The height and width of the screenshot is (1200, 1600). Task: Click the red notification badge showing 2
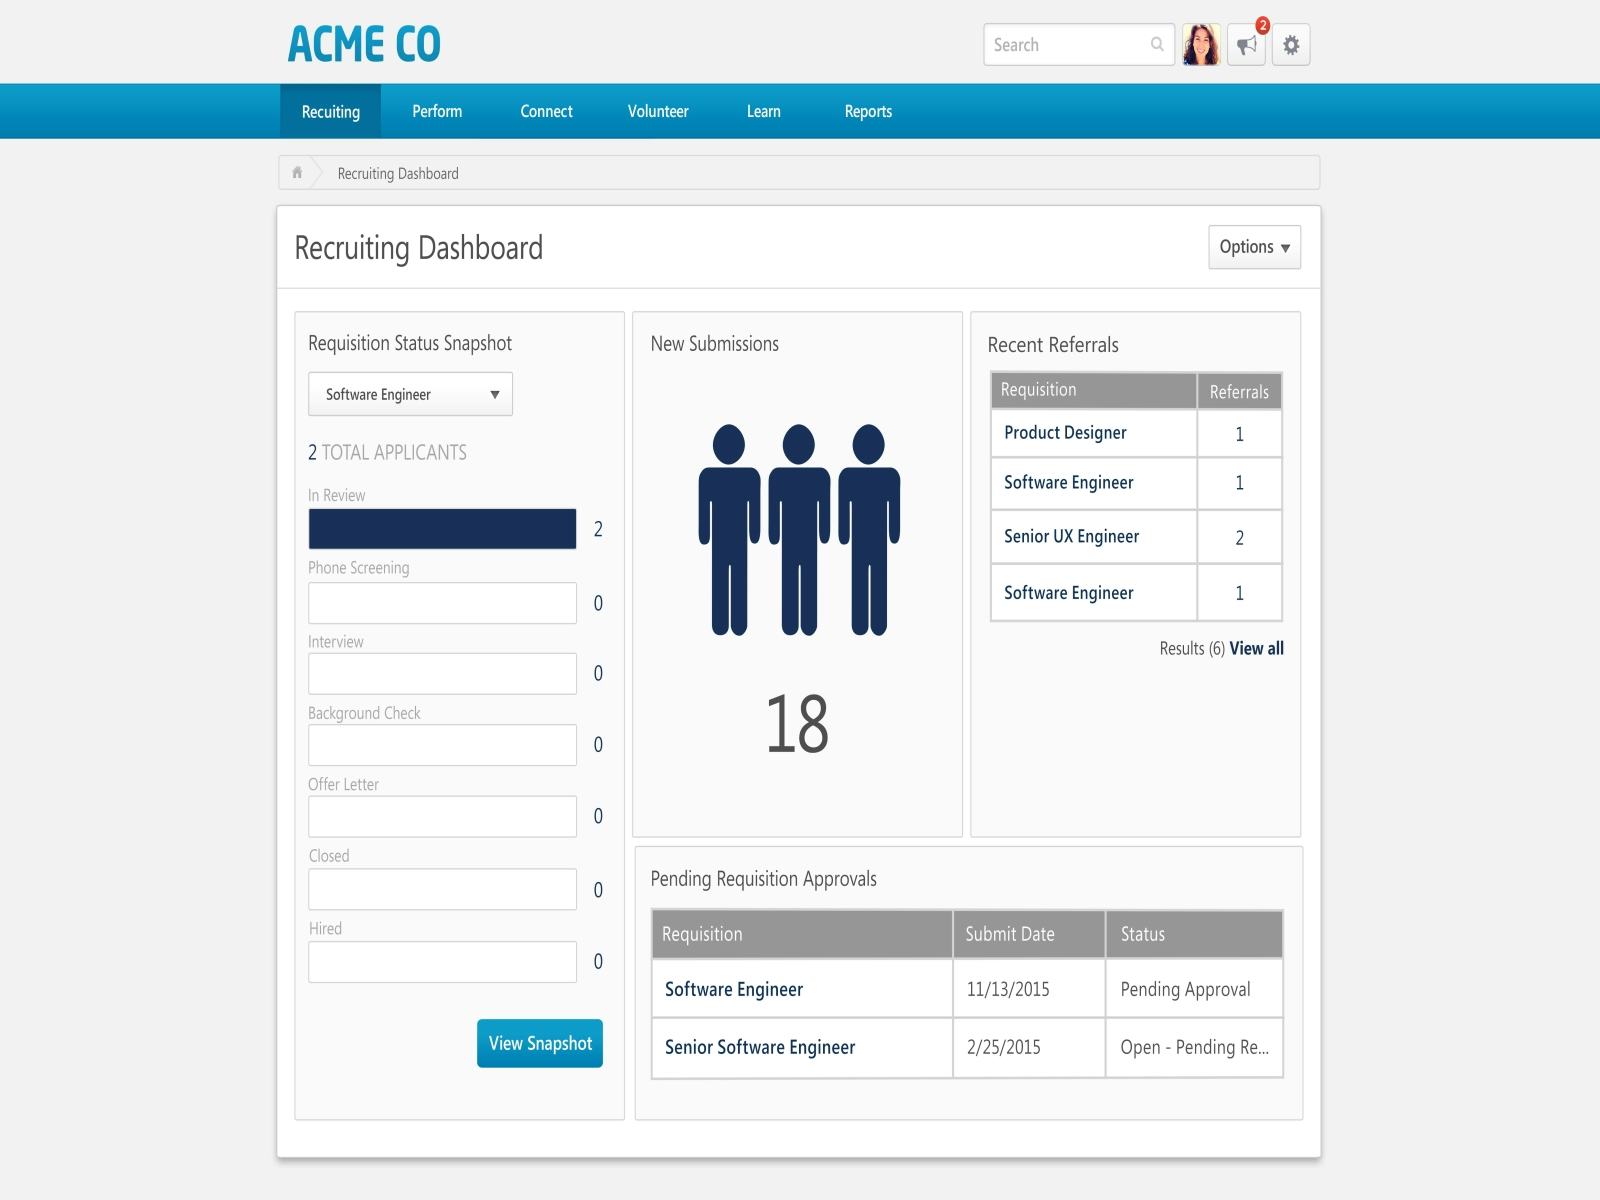[1262, 22]
